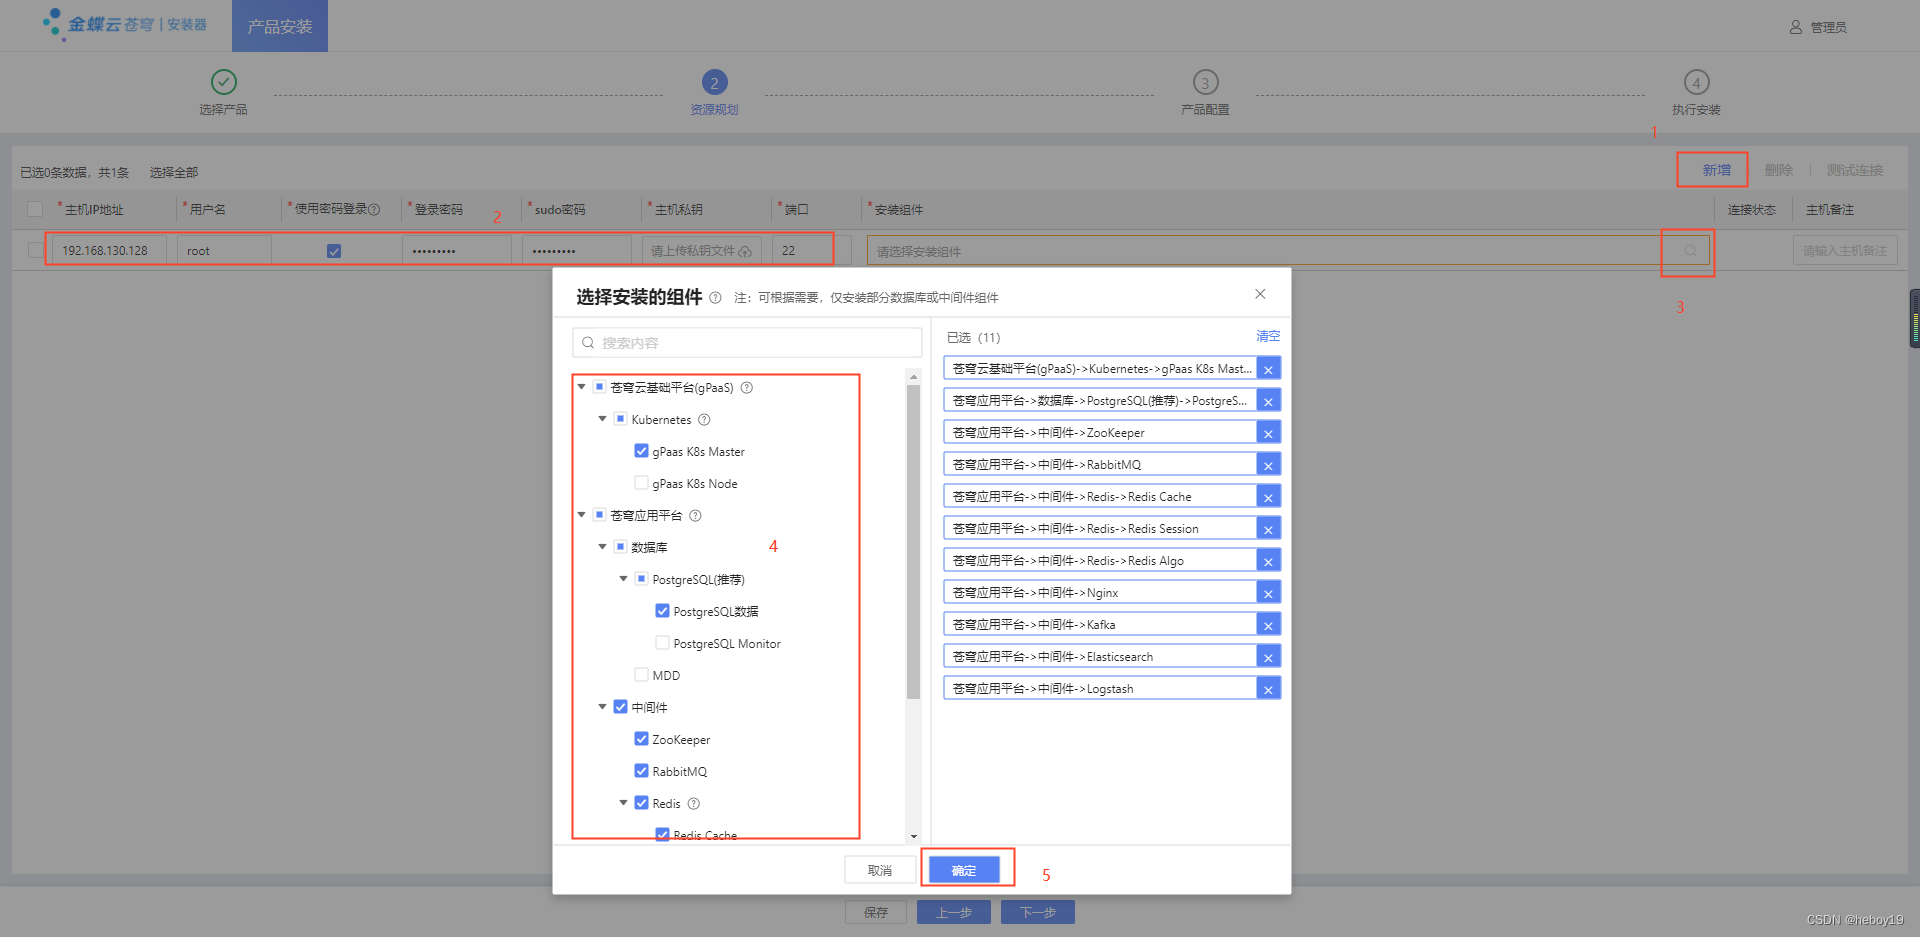Proceed with 下一步
This screenshot has width=1920, height=937.
coord(1038,912)
